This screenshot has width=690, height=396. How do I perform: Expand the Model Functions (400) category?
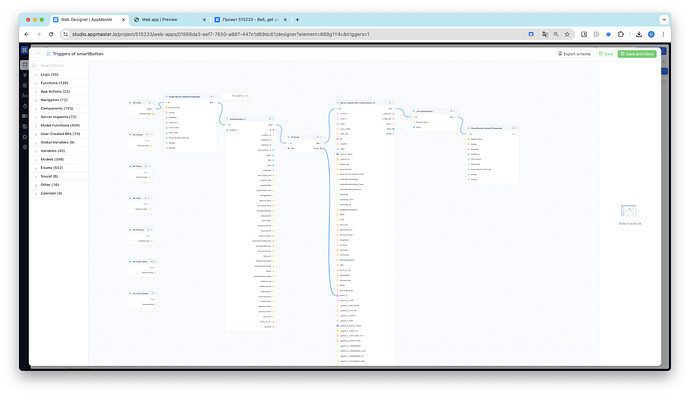coord(59,125)
